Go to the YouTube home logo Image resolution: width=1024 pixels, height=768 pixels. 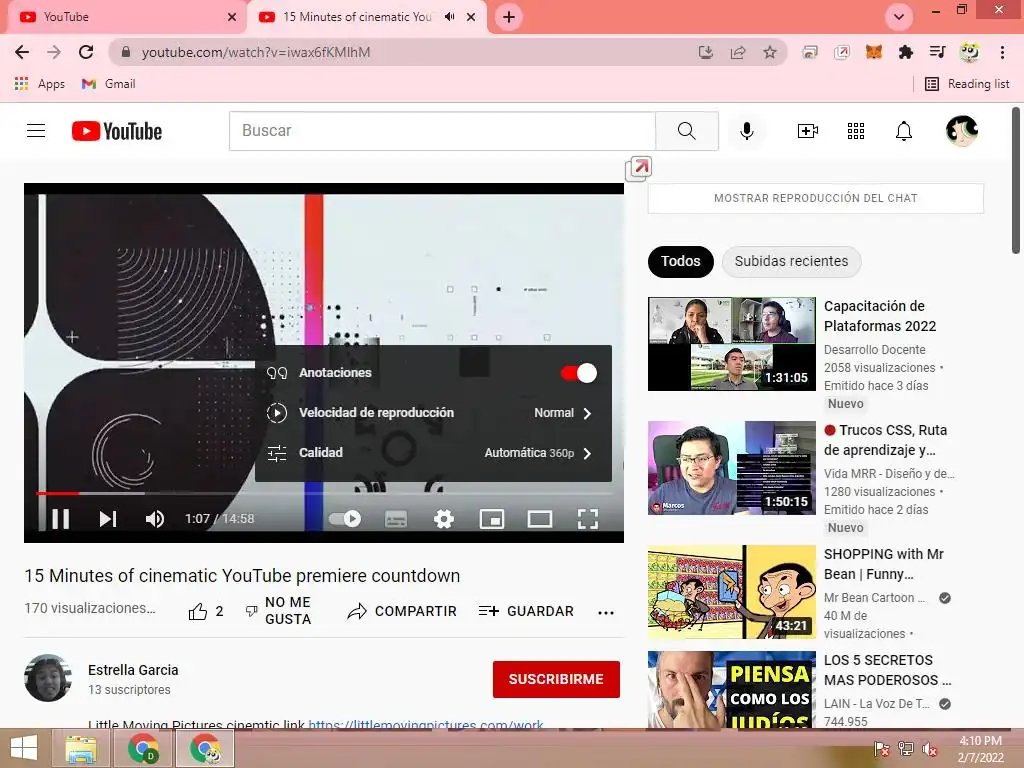[x=117, y=131]
